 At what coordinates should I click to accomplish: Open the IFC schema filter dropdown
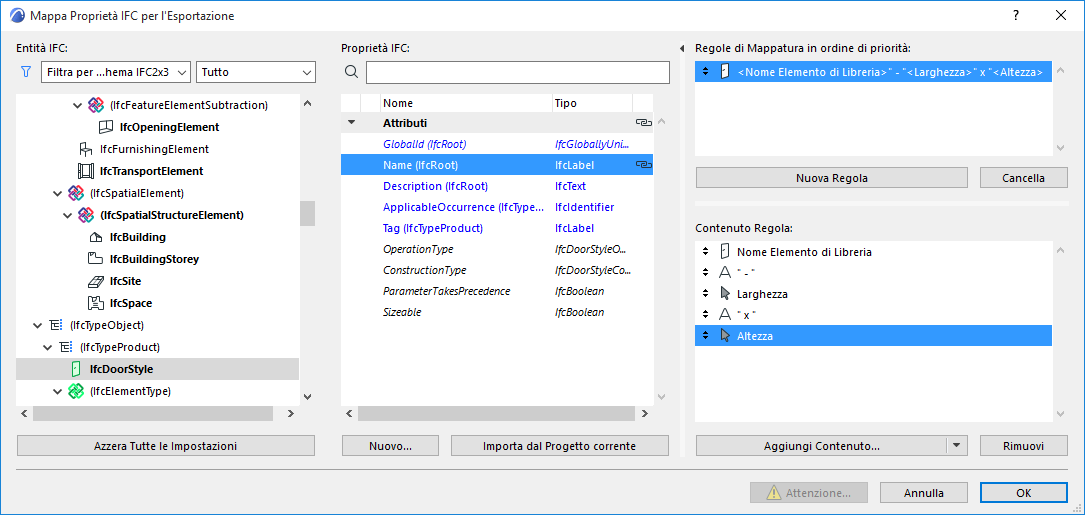[118, 72]
